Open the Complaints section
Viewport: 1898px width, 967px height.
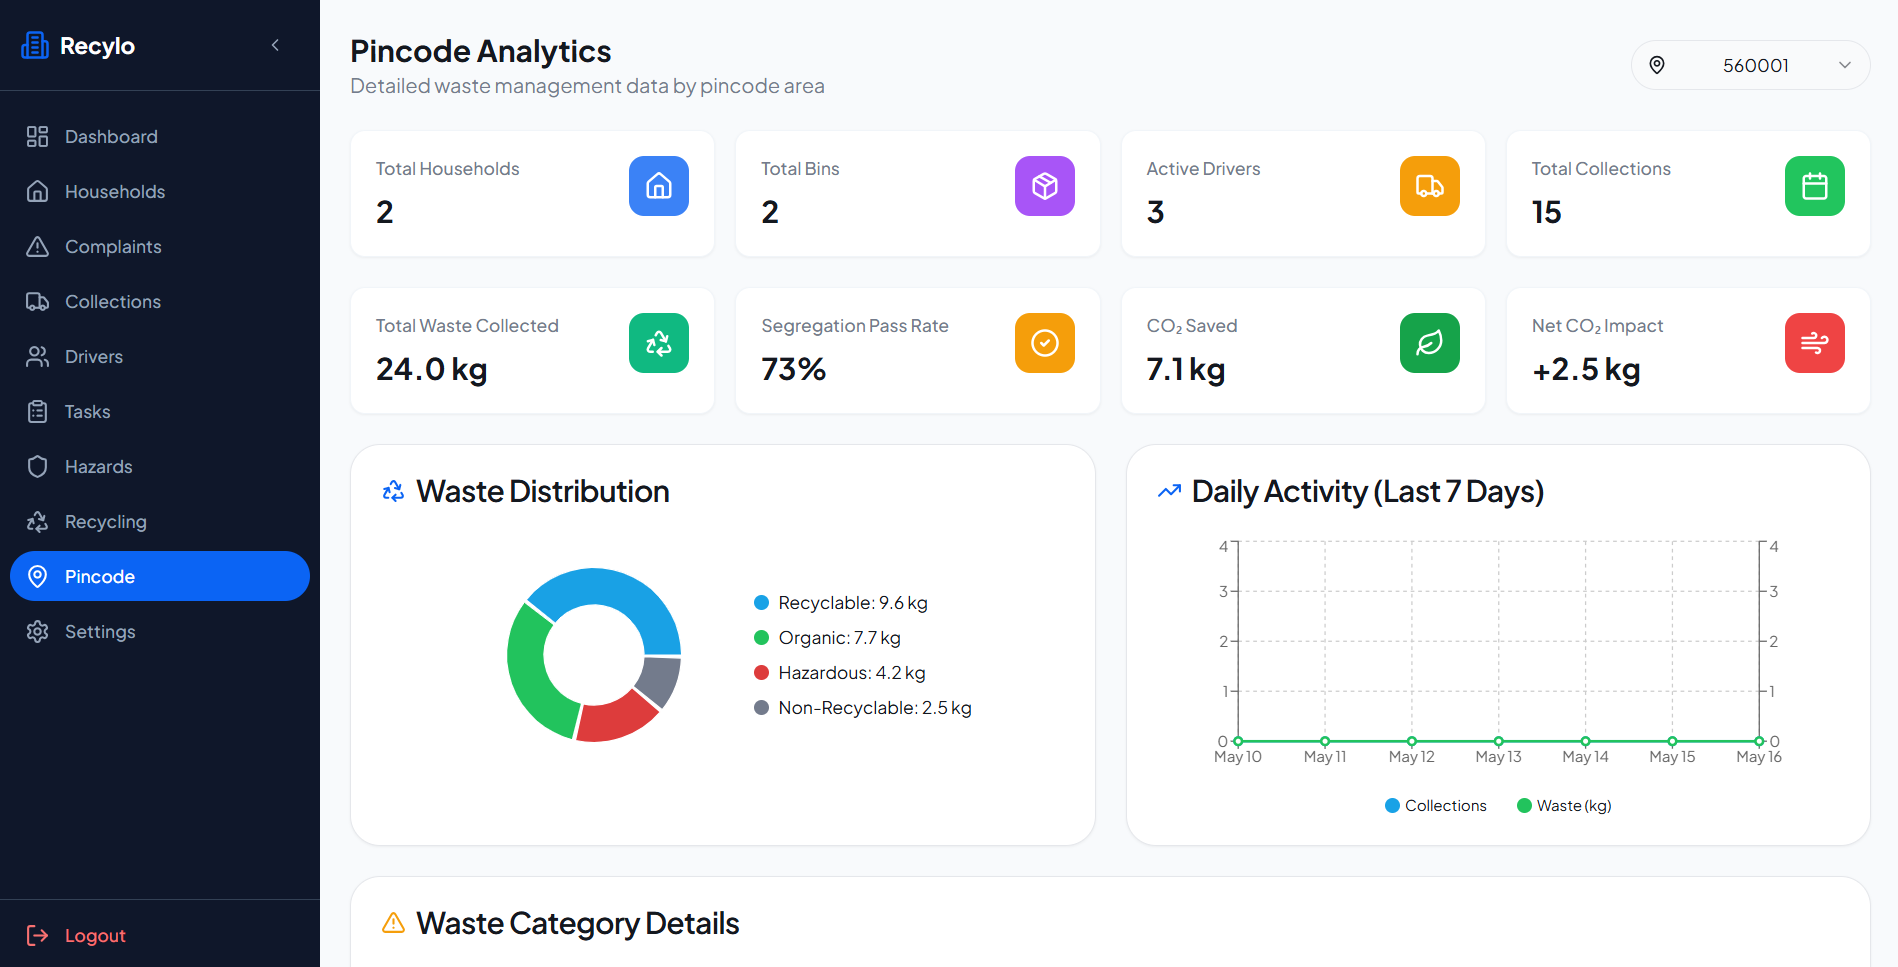pos(160,247)
